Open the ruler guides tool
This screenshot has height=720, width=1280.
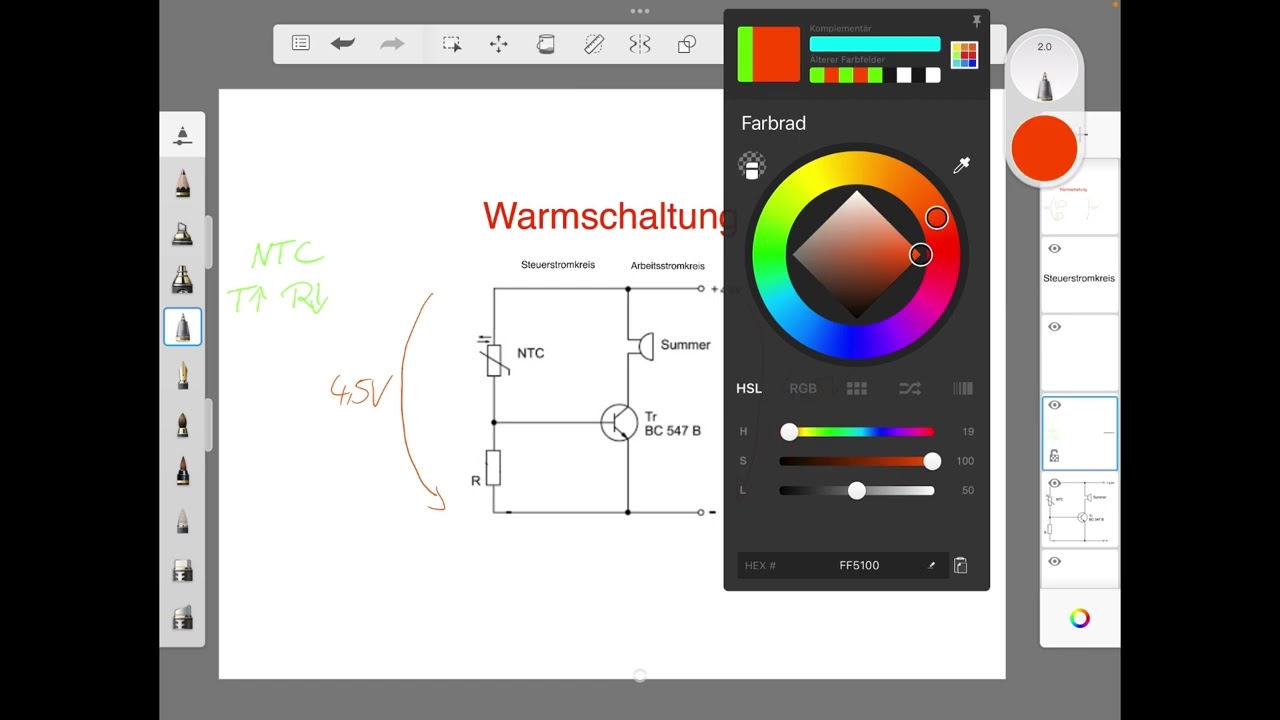[x=594, y=44]
